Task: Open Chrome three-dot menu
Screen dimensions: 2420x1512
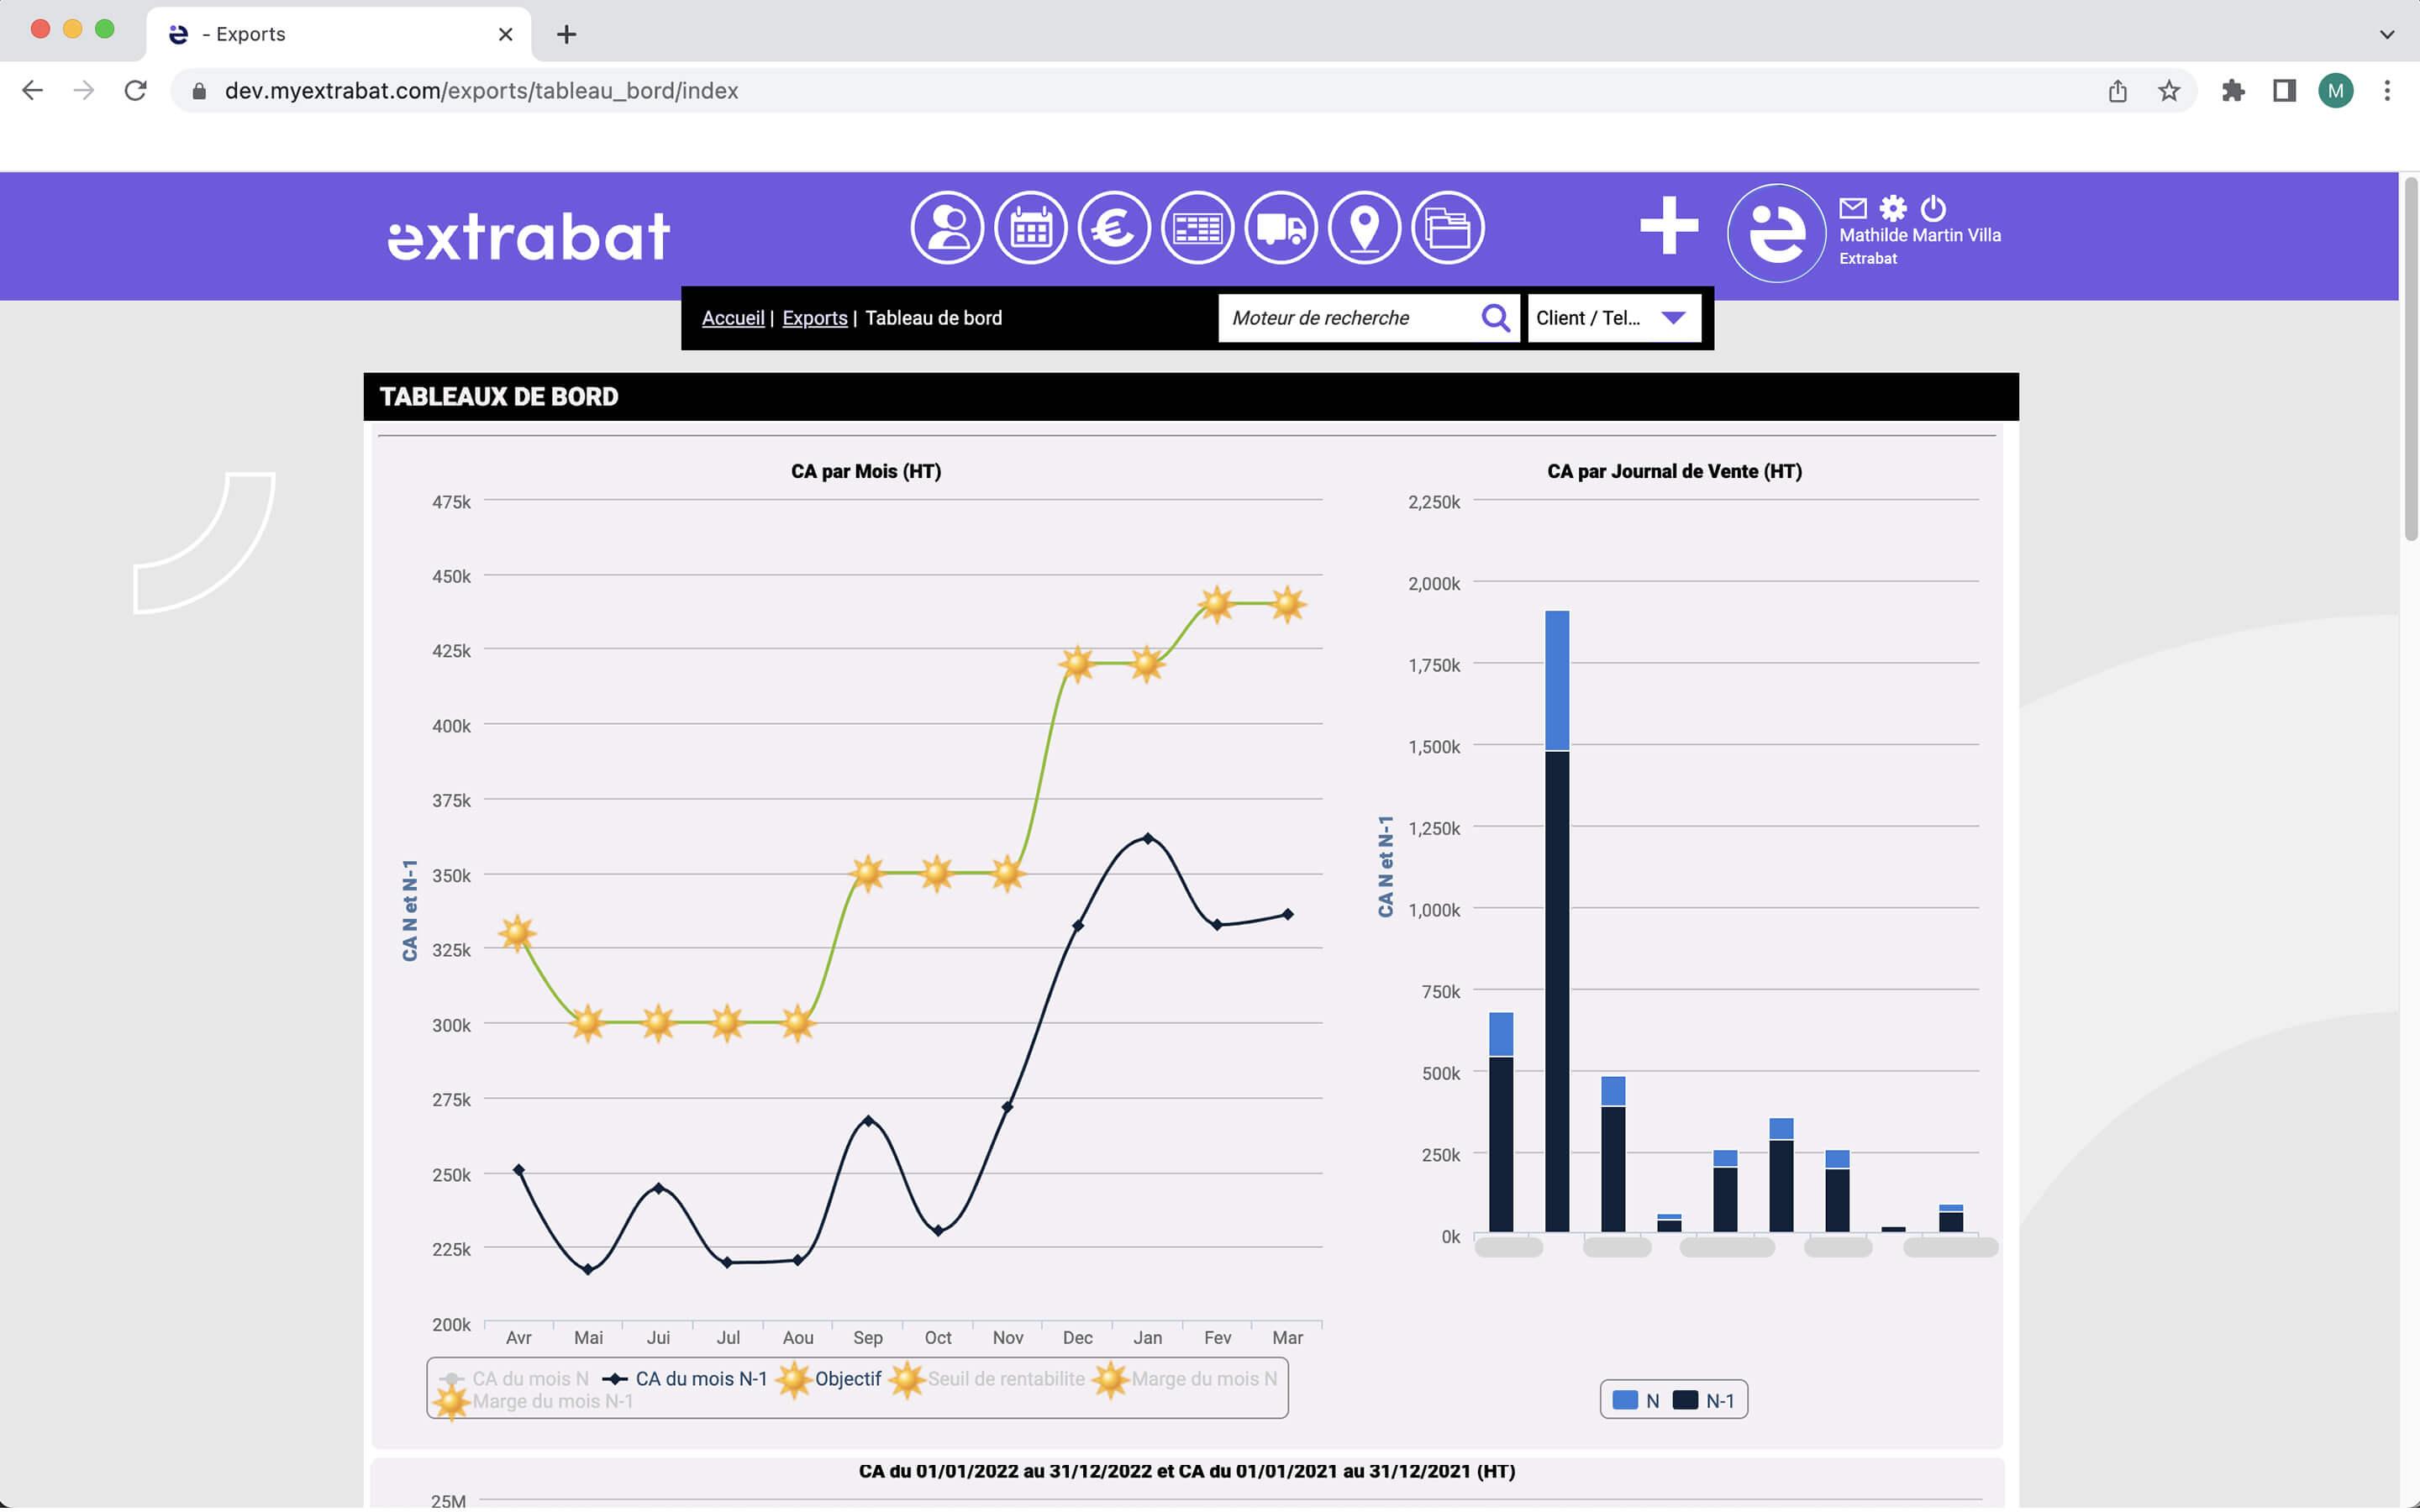Action: pyautogui.click(x=2387, y=91)
